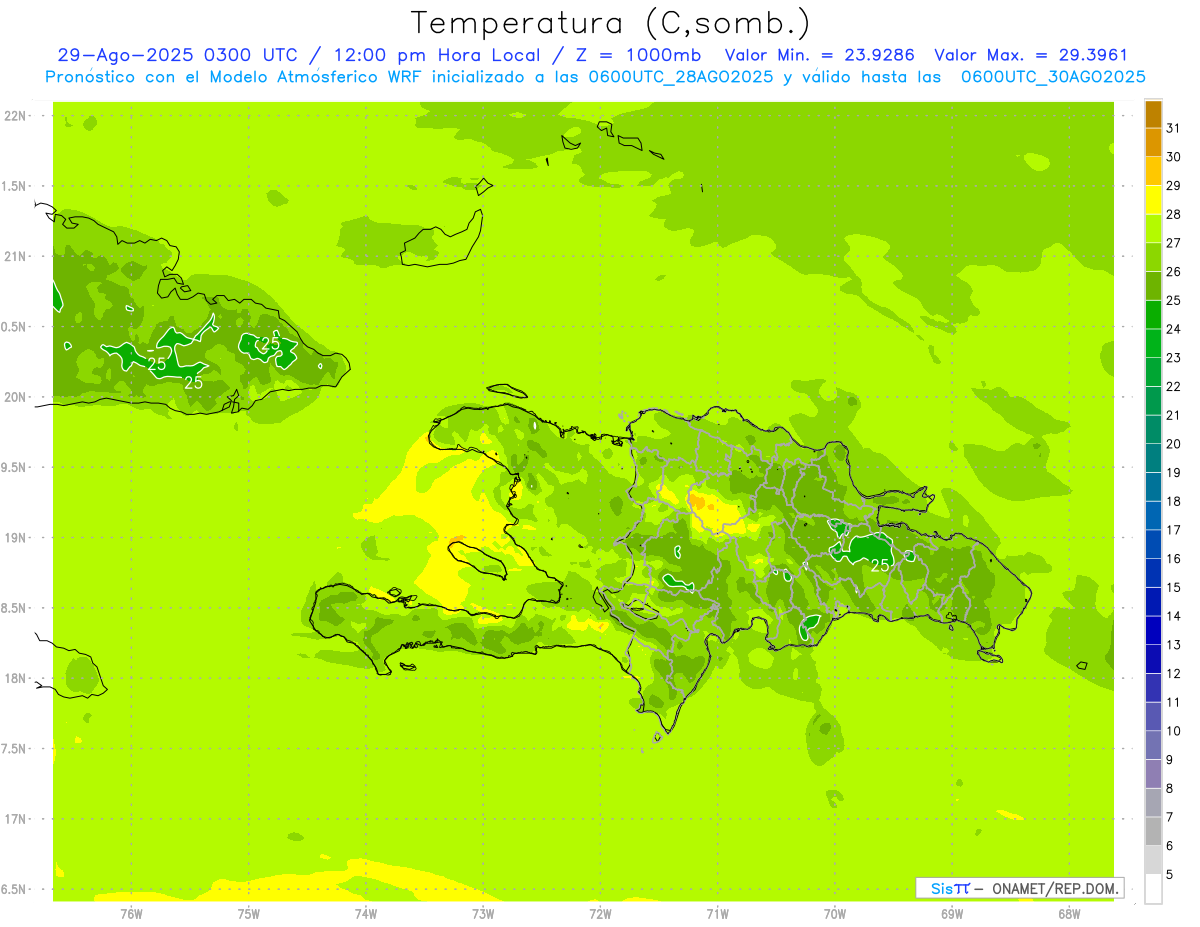The image size is (1200, 927).
Task: Click the "Valor Min. = 23.9286" value
Action: point(819,55)
